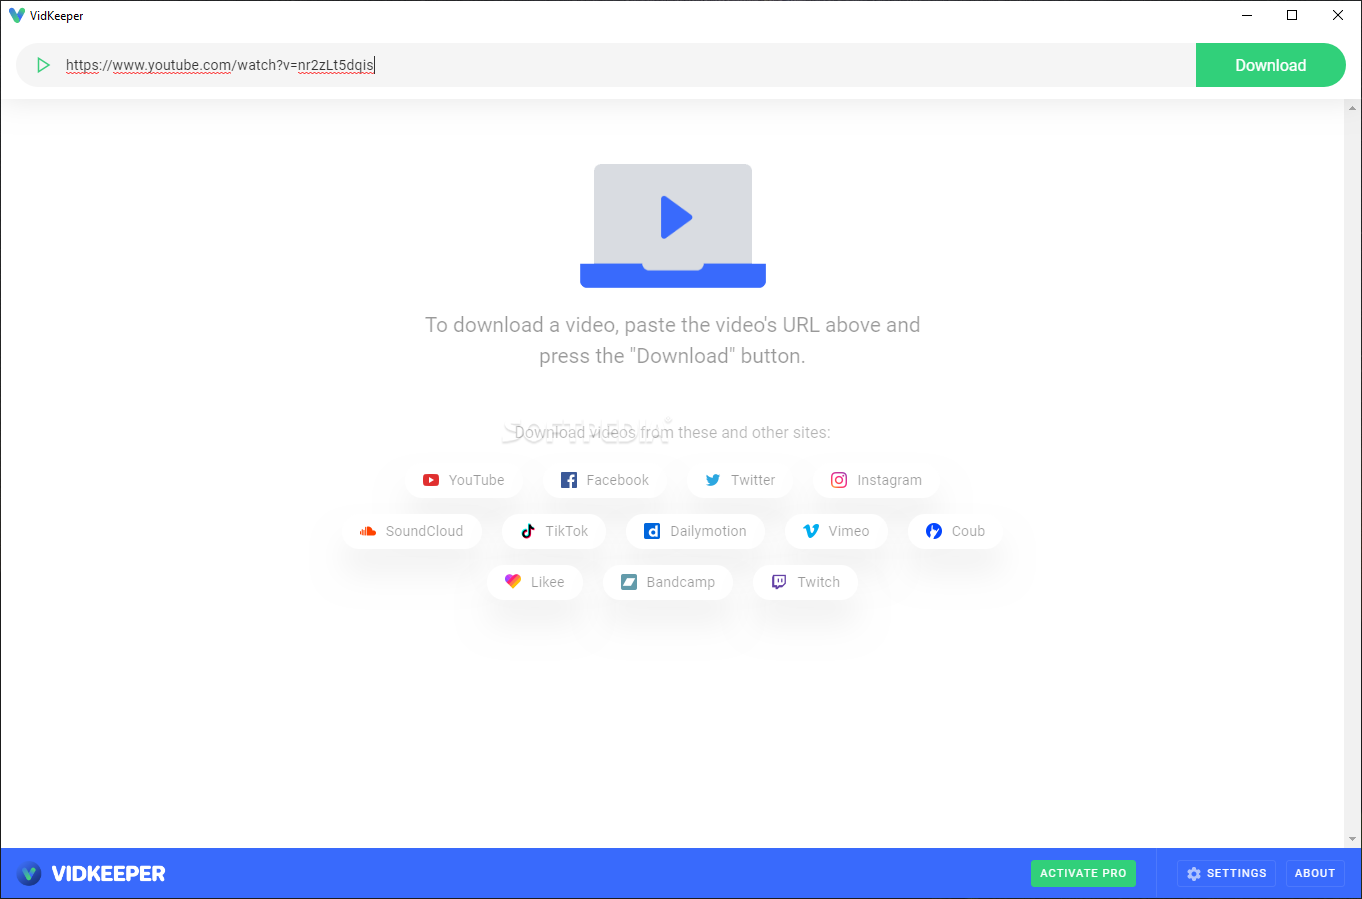
Task: Open the ABOUT page
Action: [1315, 873]
